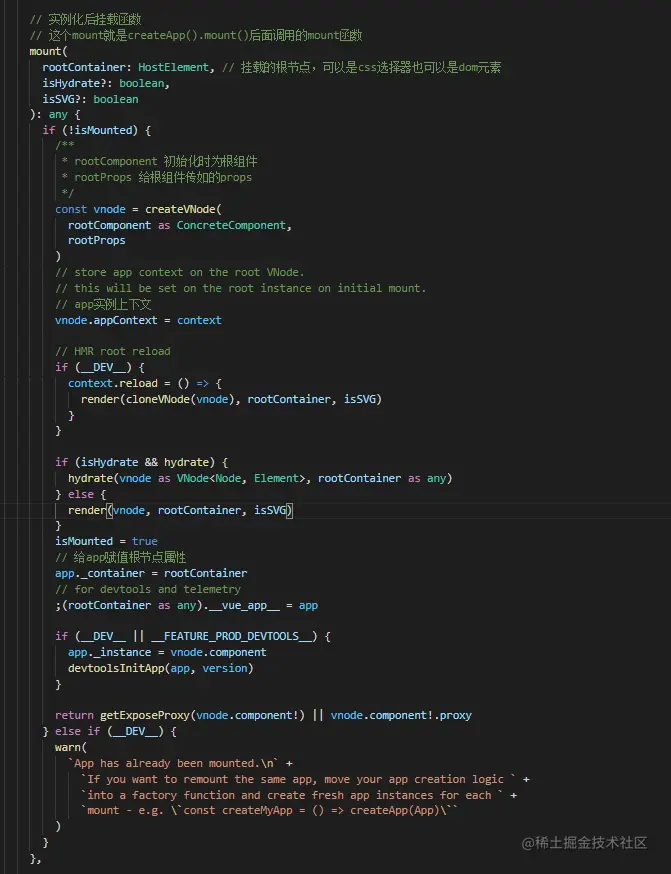Click the 'isMounted = true' assignment
This screenshot has width=671, height=874.
106,541
